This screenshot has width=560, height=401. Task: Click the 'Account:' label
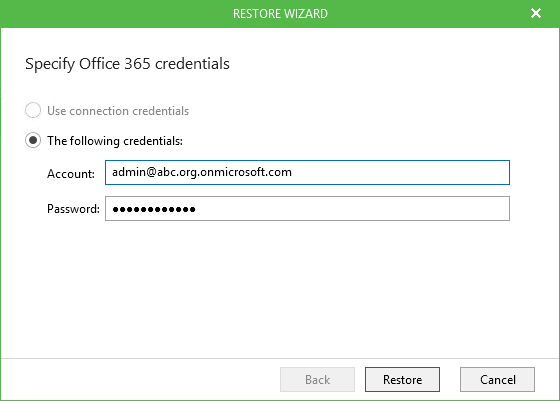pos(71,174)
